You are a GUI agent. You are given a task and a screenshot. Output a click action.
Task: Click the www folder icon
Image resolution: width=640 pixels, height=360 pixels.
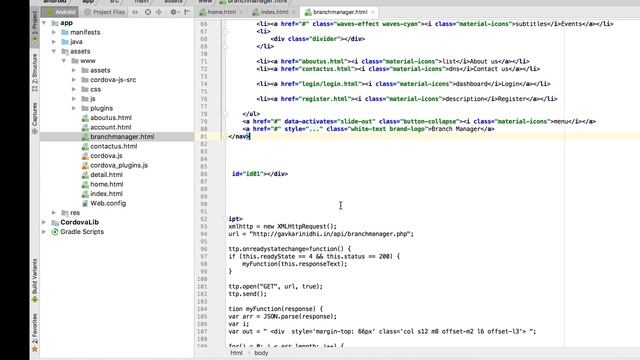click(x=75, y=61)
